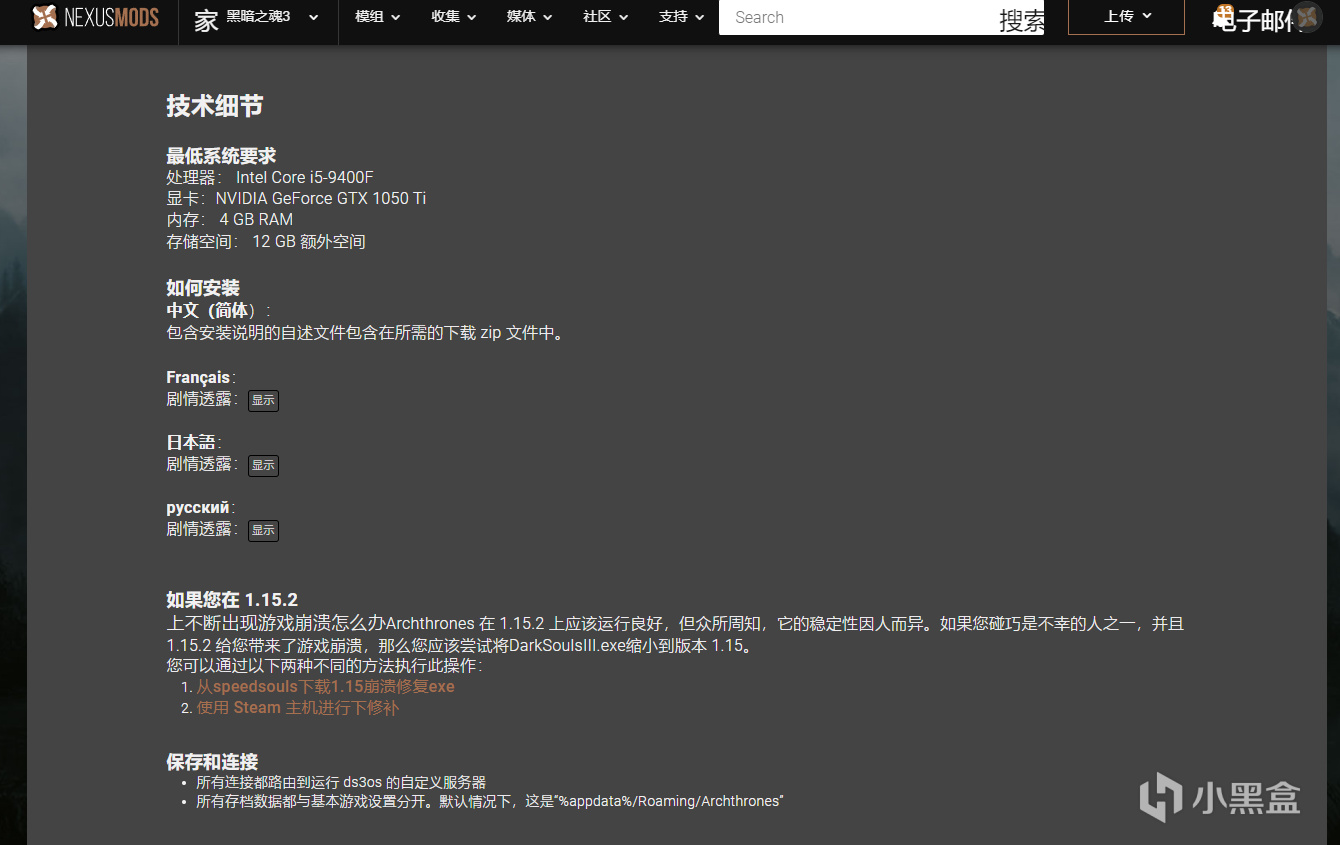Open the 模组 menu
Screen dimensions: 1340x845
(x=377, y=17)
